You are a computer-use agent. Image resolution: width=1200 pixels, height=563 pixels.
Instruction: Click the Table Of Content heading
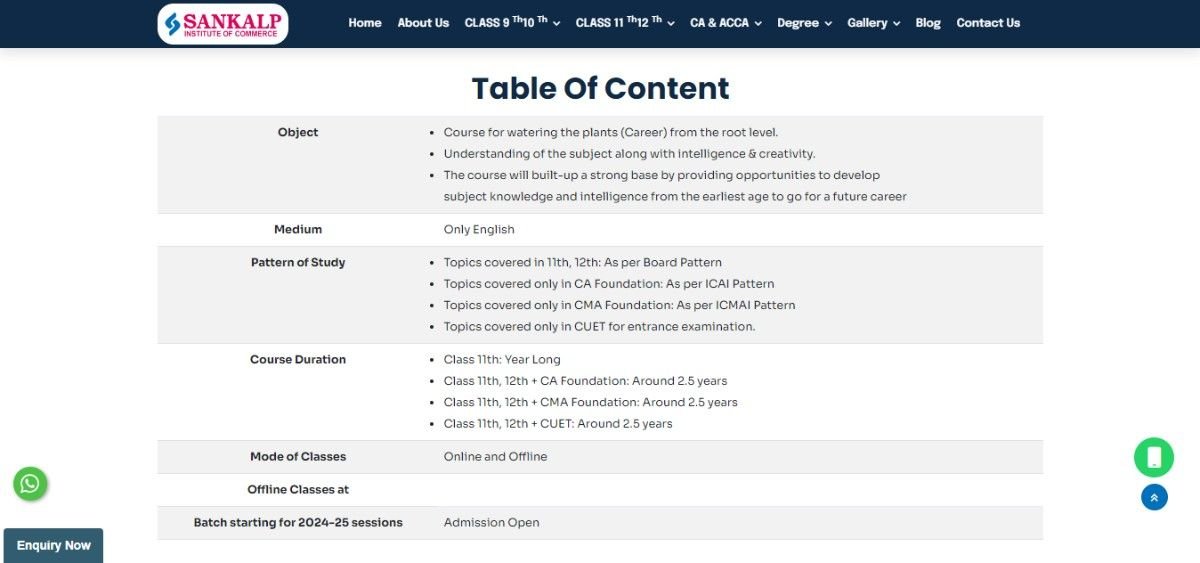[x=600, y=88]
